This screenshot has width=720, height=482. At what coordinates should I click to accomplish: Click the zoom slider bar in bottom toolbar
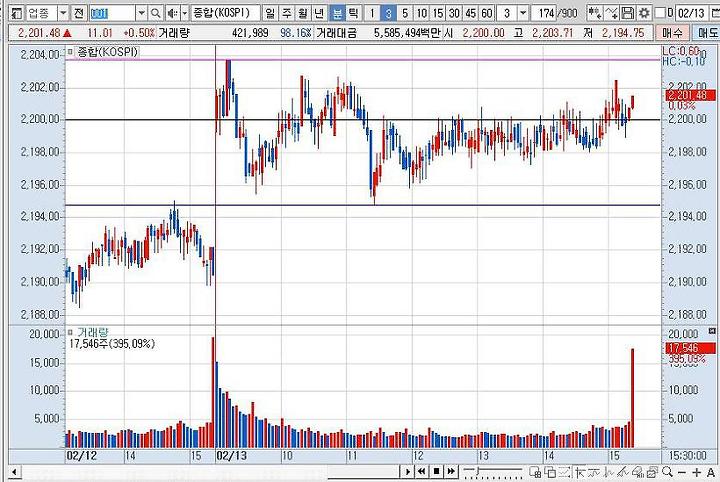493,471
